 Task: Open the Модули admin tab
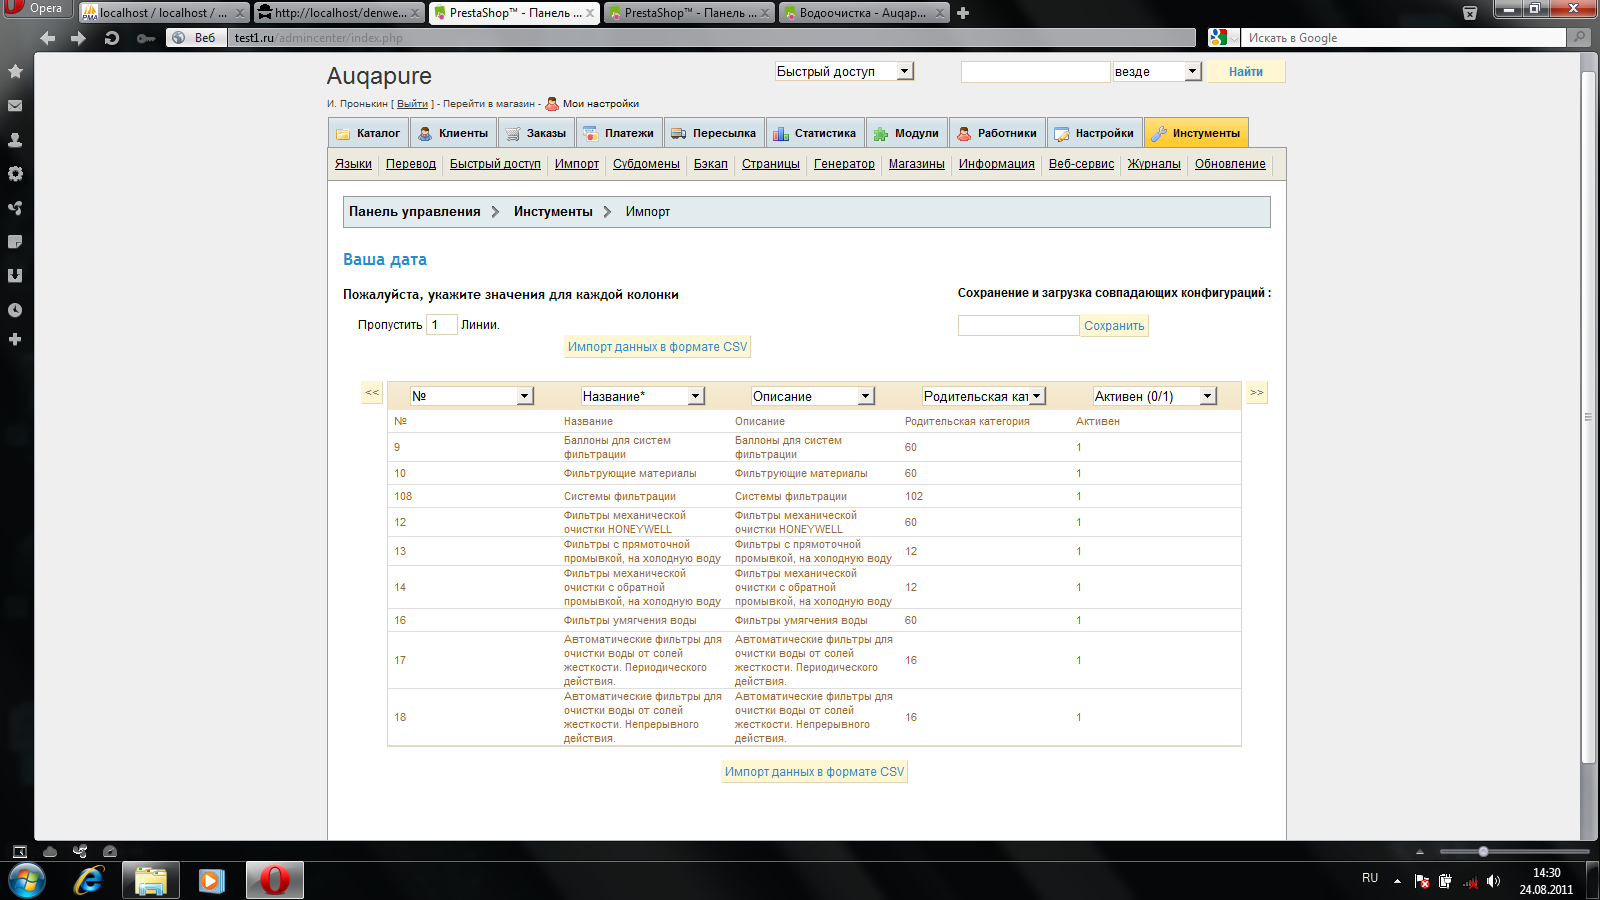(x=906, y=133)
